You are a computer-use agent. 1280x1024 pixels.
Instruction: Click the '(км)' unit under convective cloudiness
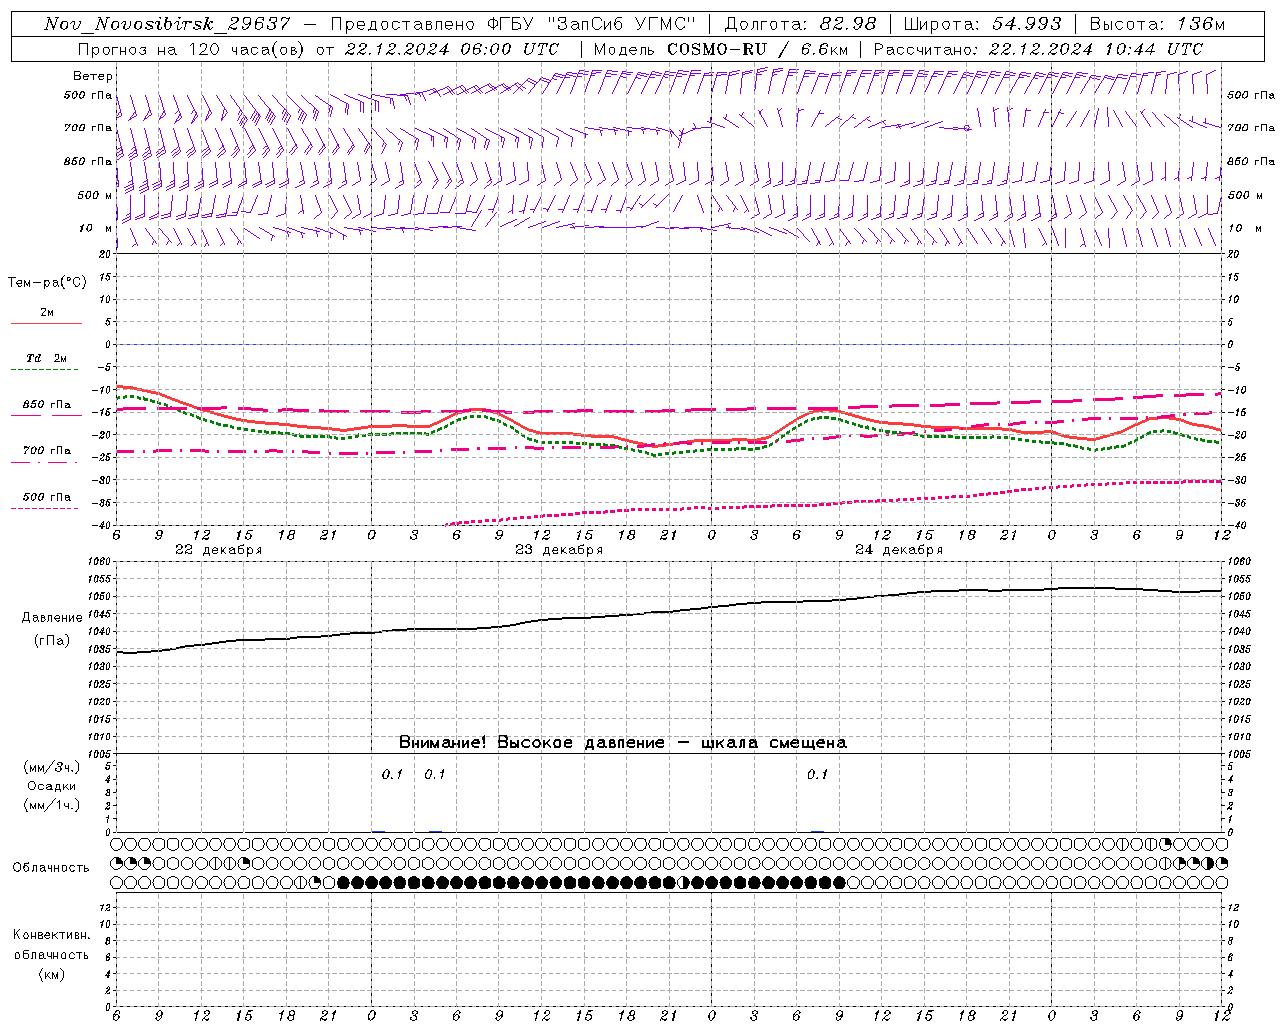51,974
